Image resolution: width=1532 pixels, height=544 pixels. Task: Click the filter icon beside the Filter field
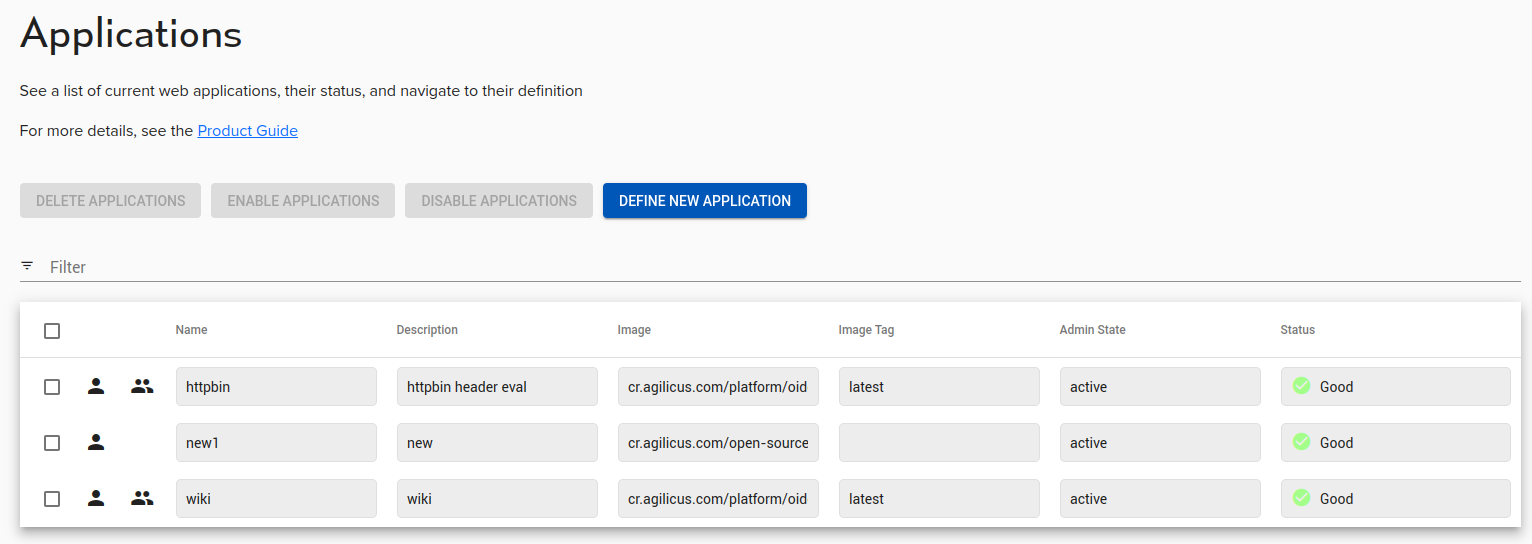tap(27, 266)
